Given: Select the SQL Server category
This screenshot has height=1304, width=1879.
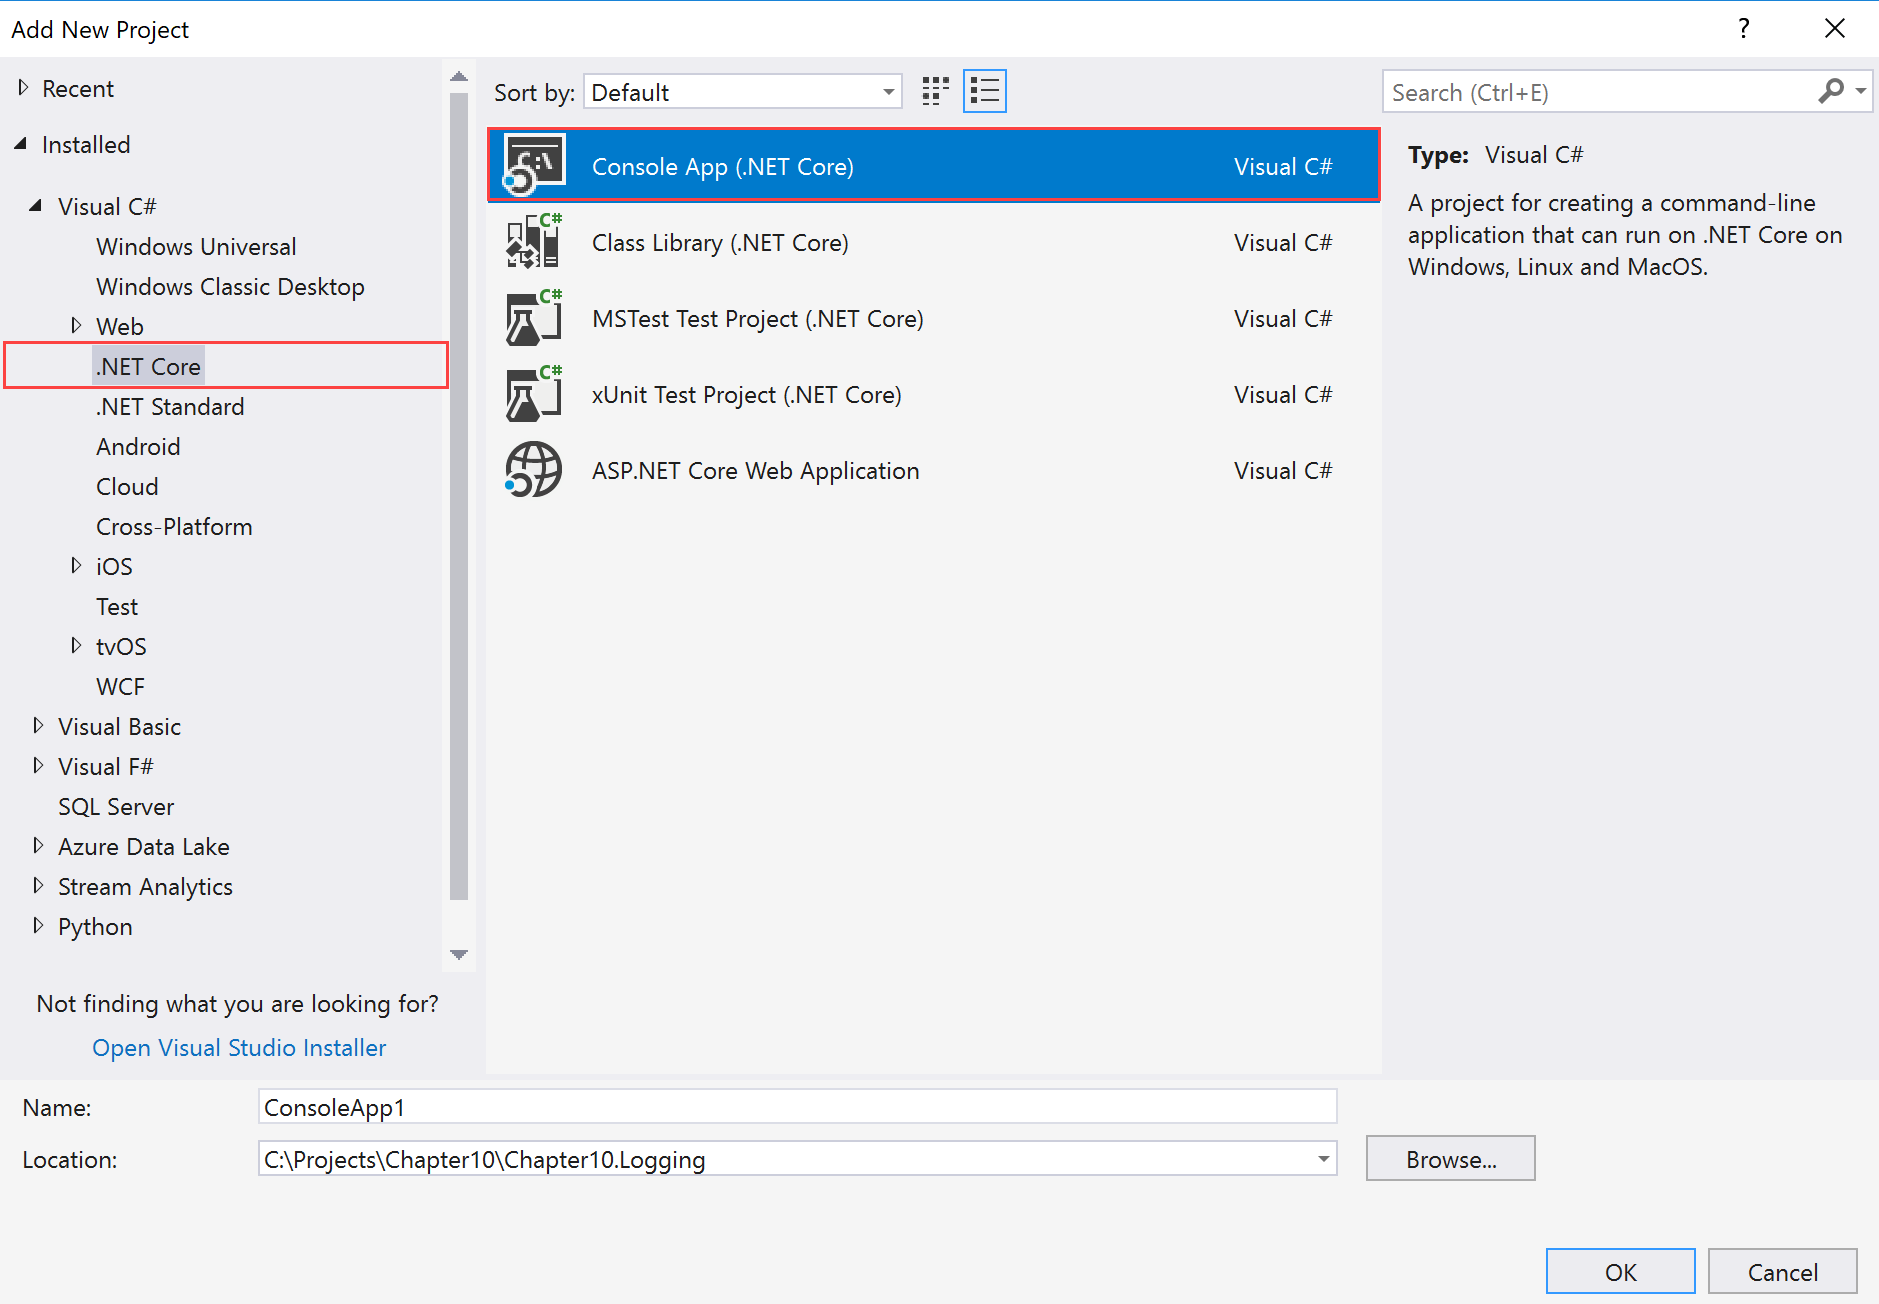Looking at the screenshot, I should [x=116, y=806].
